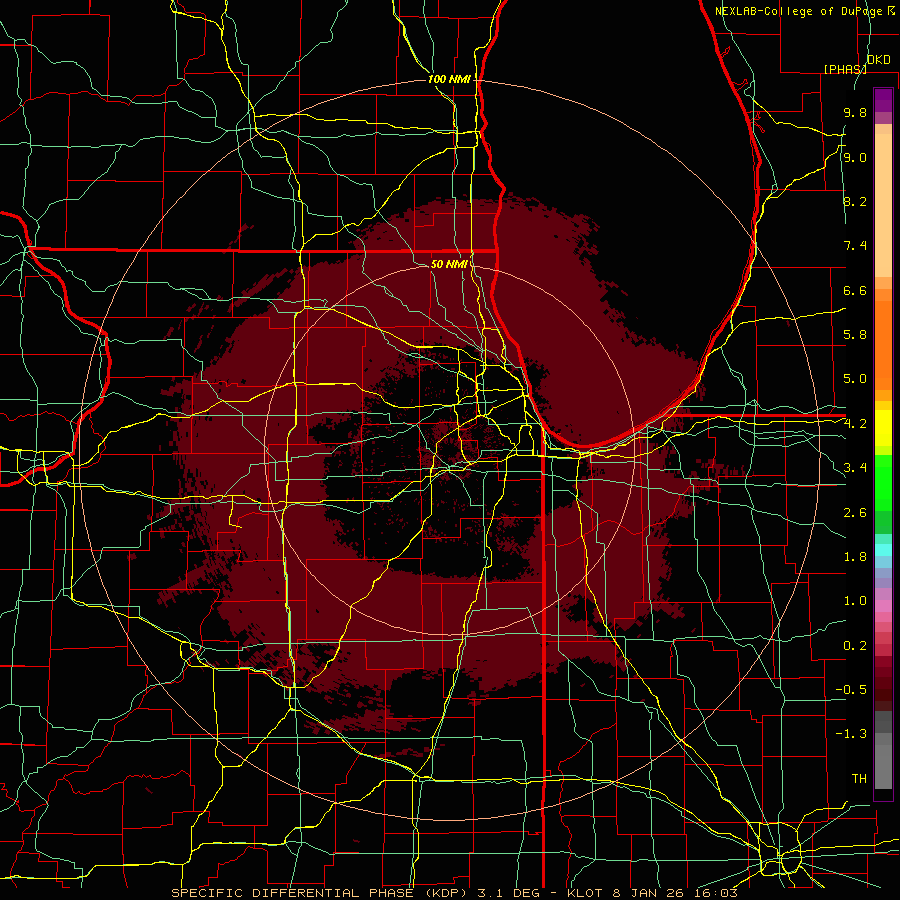Click the bright yellow band of color bar
The height and width of the screenshot is (900, 900).
tap(883, 428)
